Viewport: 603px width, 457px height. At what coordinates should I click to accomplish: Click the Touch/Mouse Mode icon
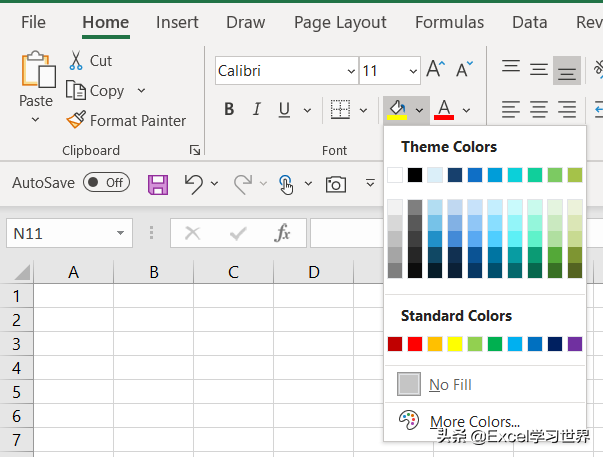tap(286, 185)
